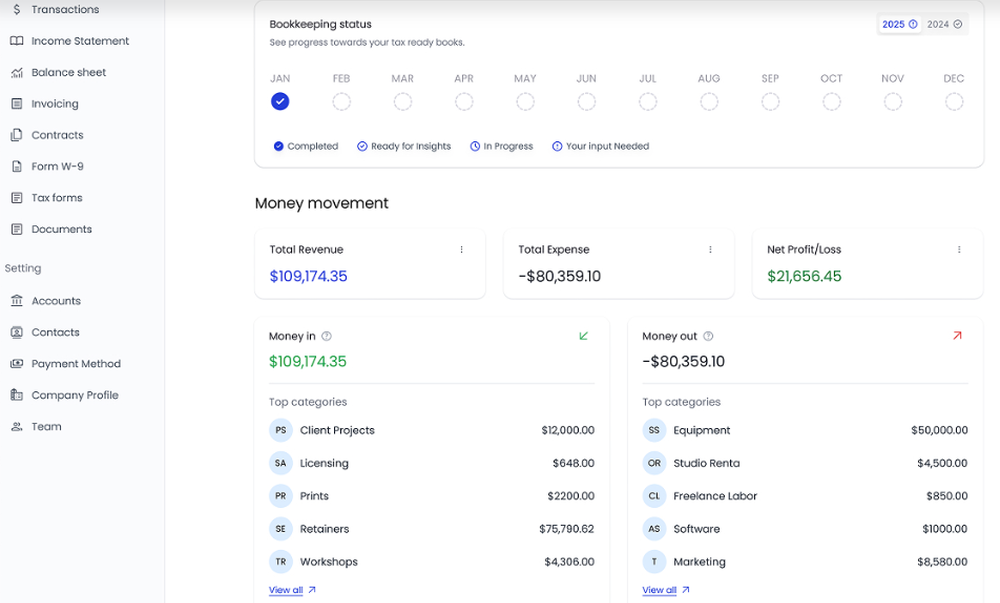The width and height of the screenshot is (1000, 603).
Task: Click the SS avatar for Equipment
Action: [654, 430]
